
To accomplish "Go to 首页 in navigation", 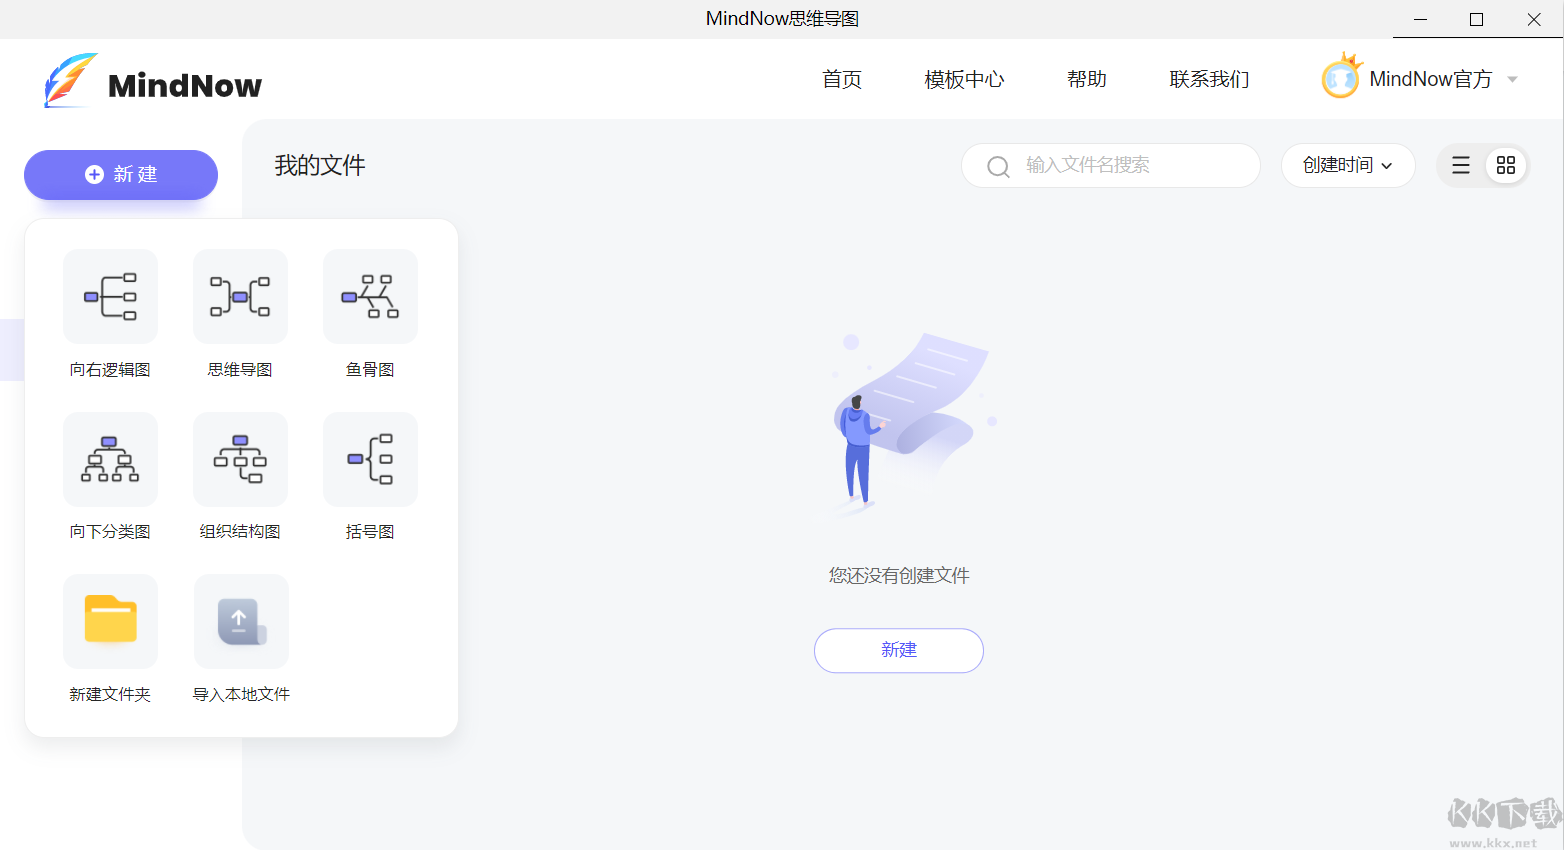I will click(842, 79).
